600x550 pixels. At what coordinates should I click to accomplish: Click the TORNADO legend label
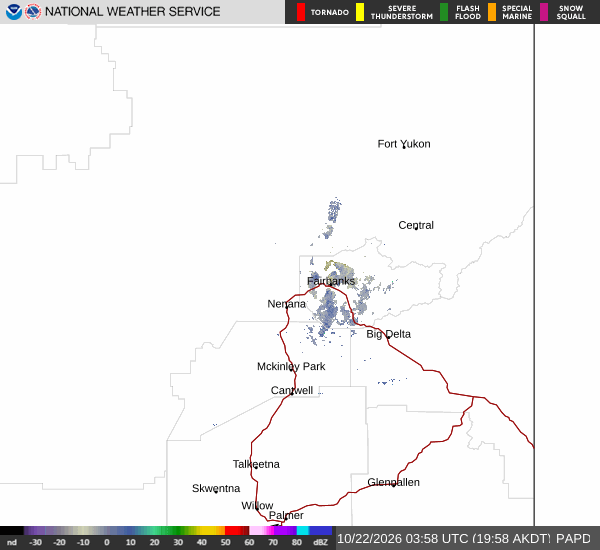pyautogui.click(x=329, y=13)
